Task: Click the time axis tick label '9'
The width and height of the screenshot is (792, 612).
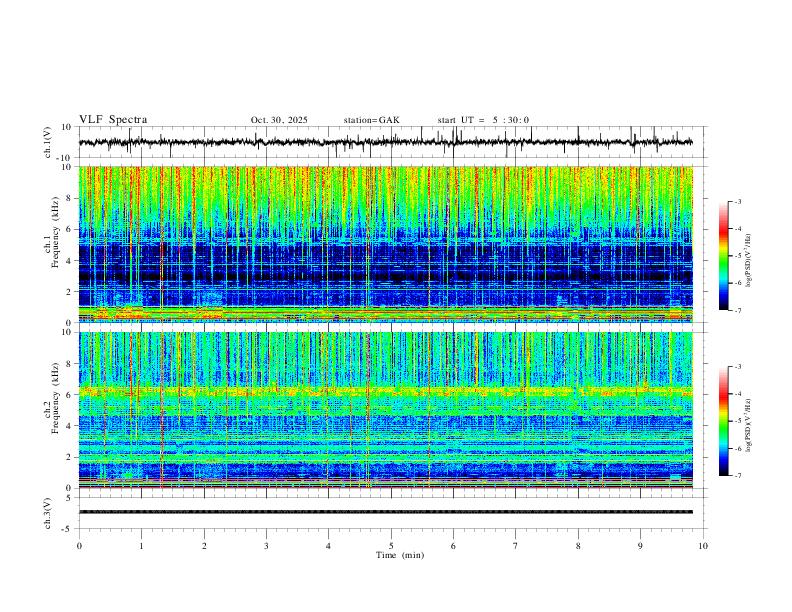Action: [x=640, y=546]
